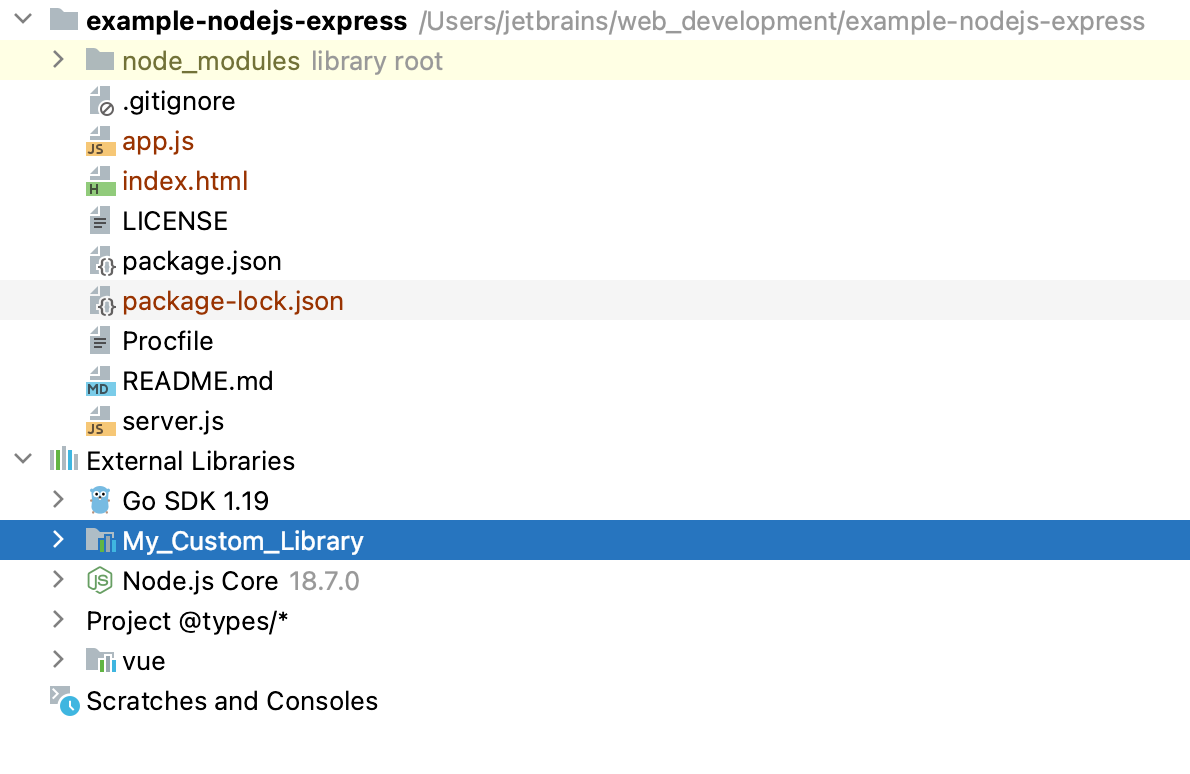The image size is (1190, 774).
Task: Collapse the External Libraries node
Action: click(x=22, y=460)
